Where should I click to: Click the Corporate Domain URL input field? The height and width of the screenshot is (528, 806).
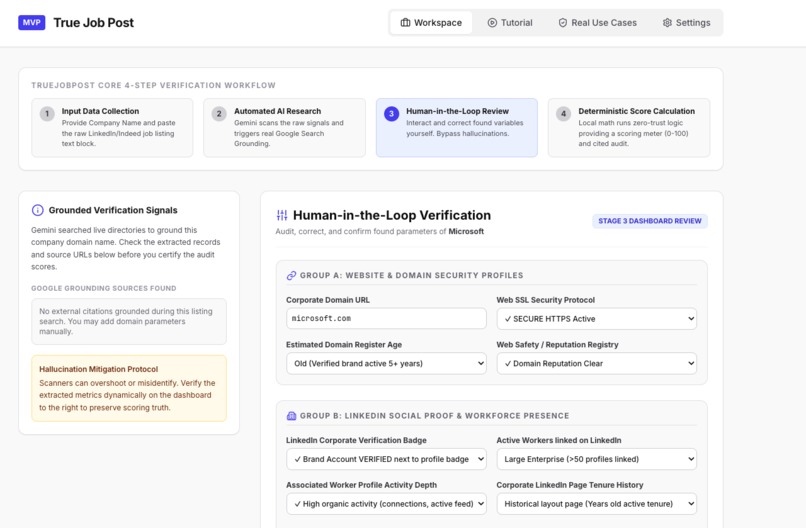tap(386, 318)
